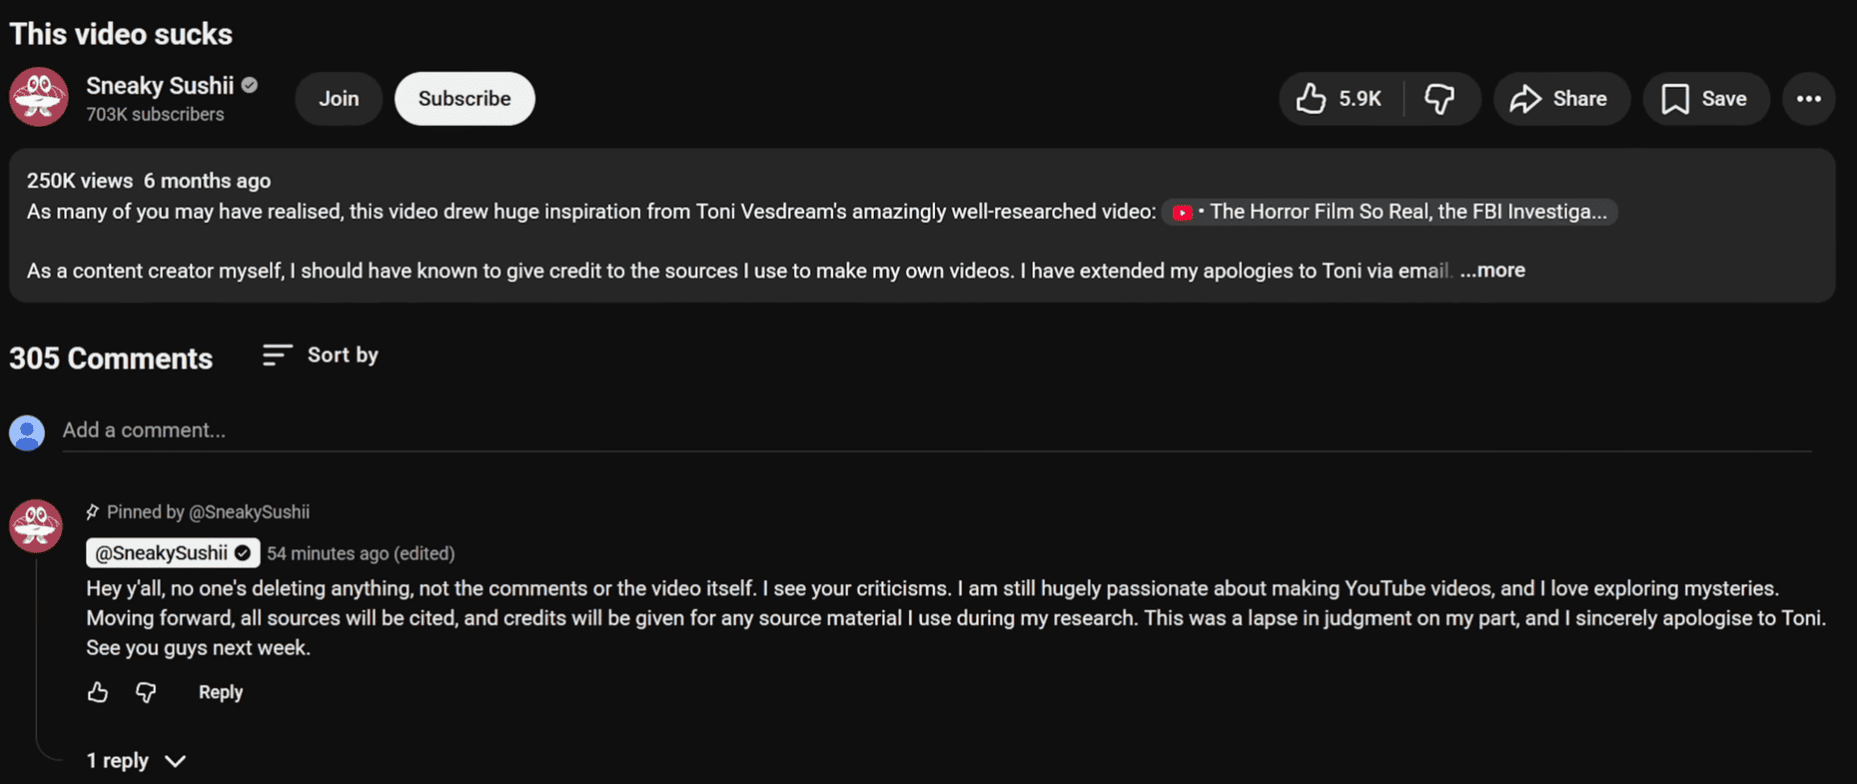The height and width of the screenshot is (784, 1857).
Task: Dislike the pinned comment
Action: pos(146,692)
